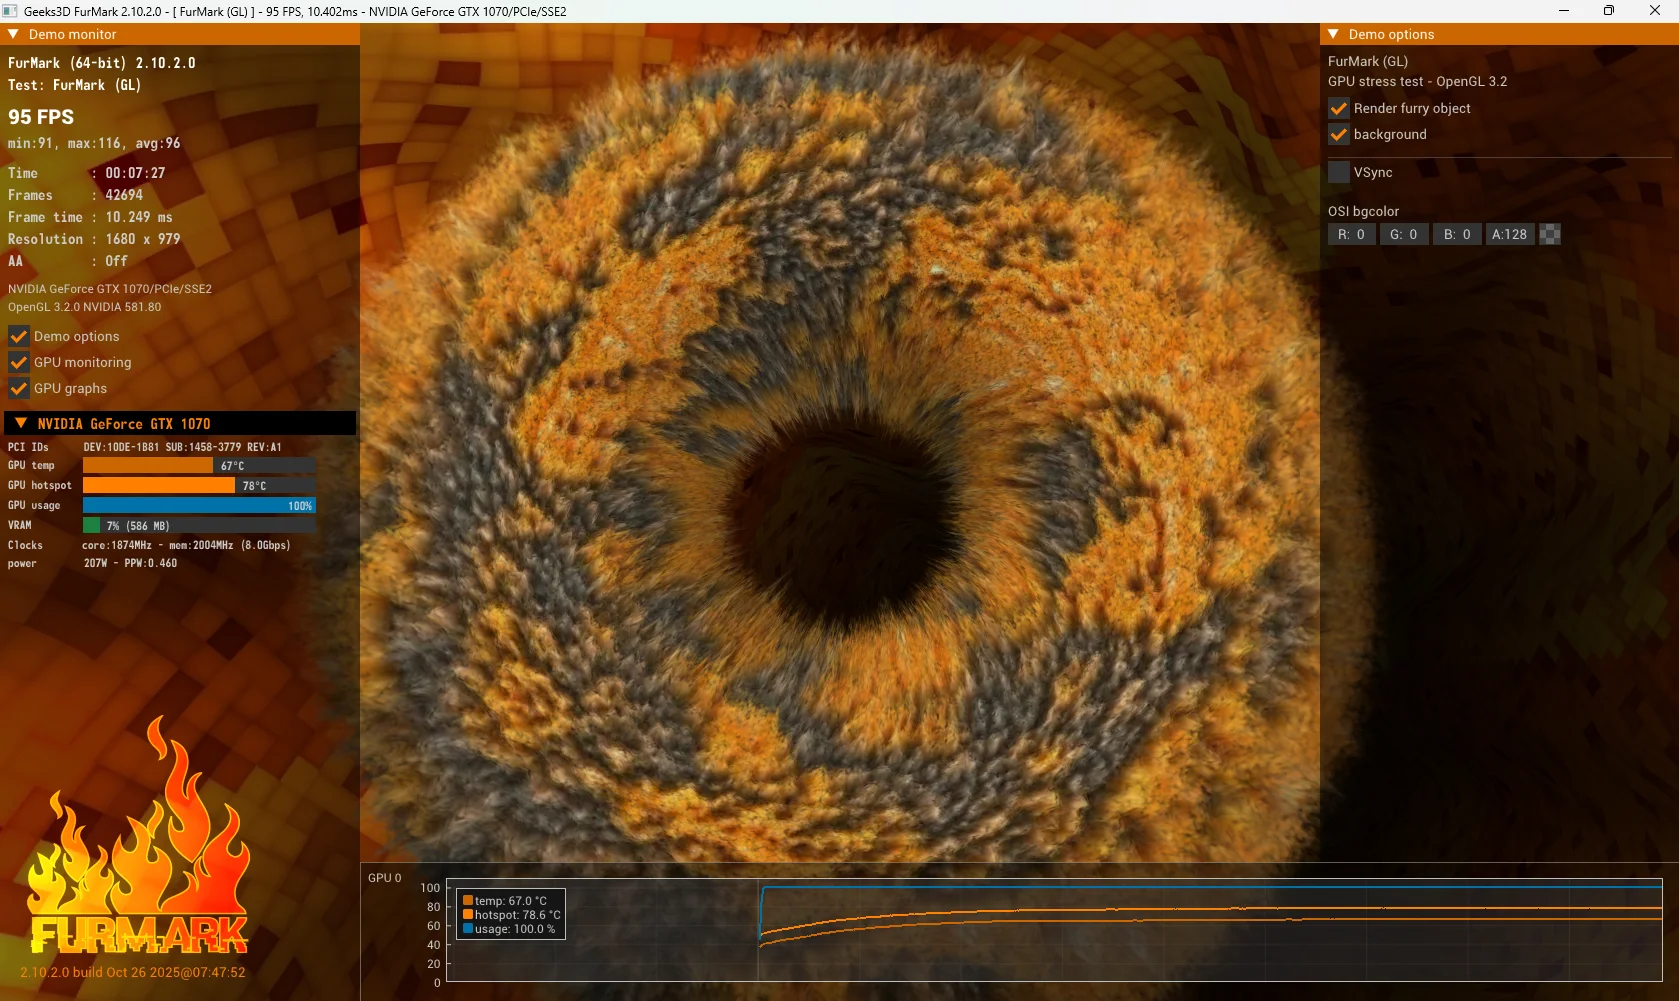The image size is (1679, 1001).
Task: Uncheck the GPU graphs checkbox
Action: click(x=19, y=388)
